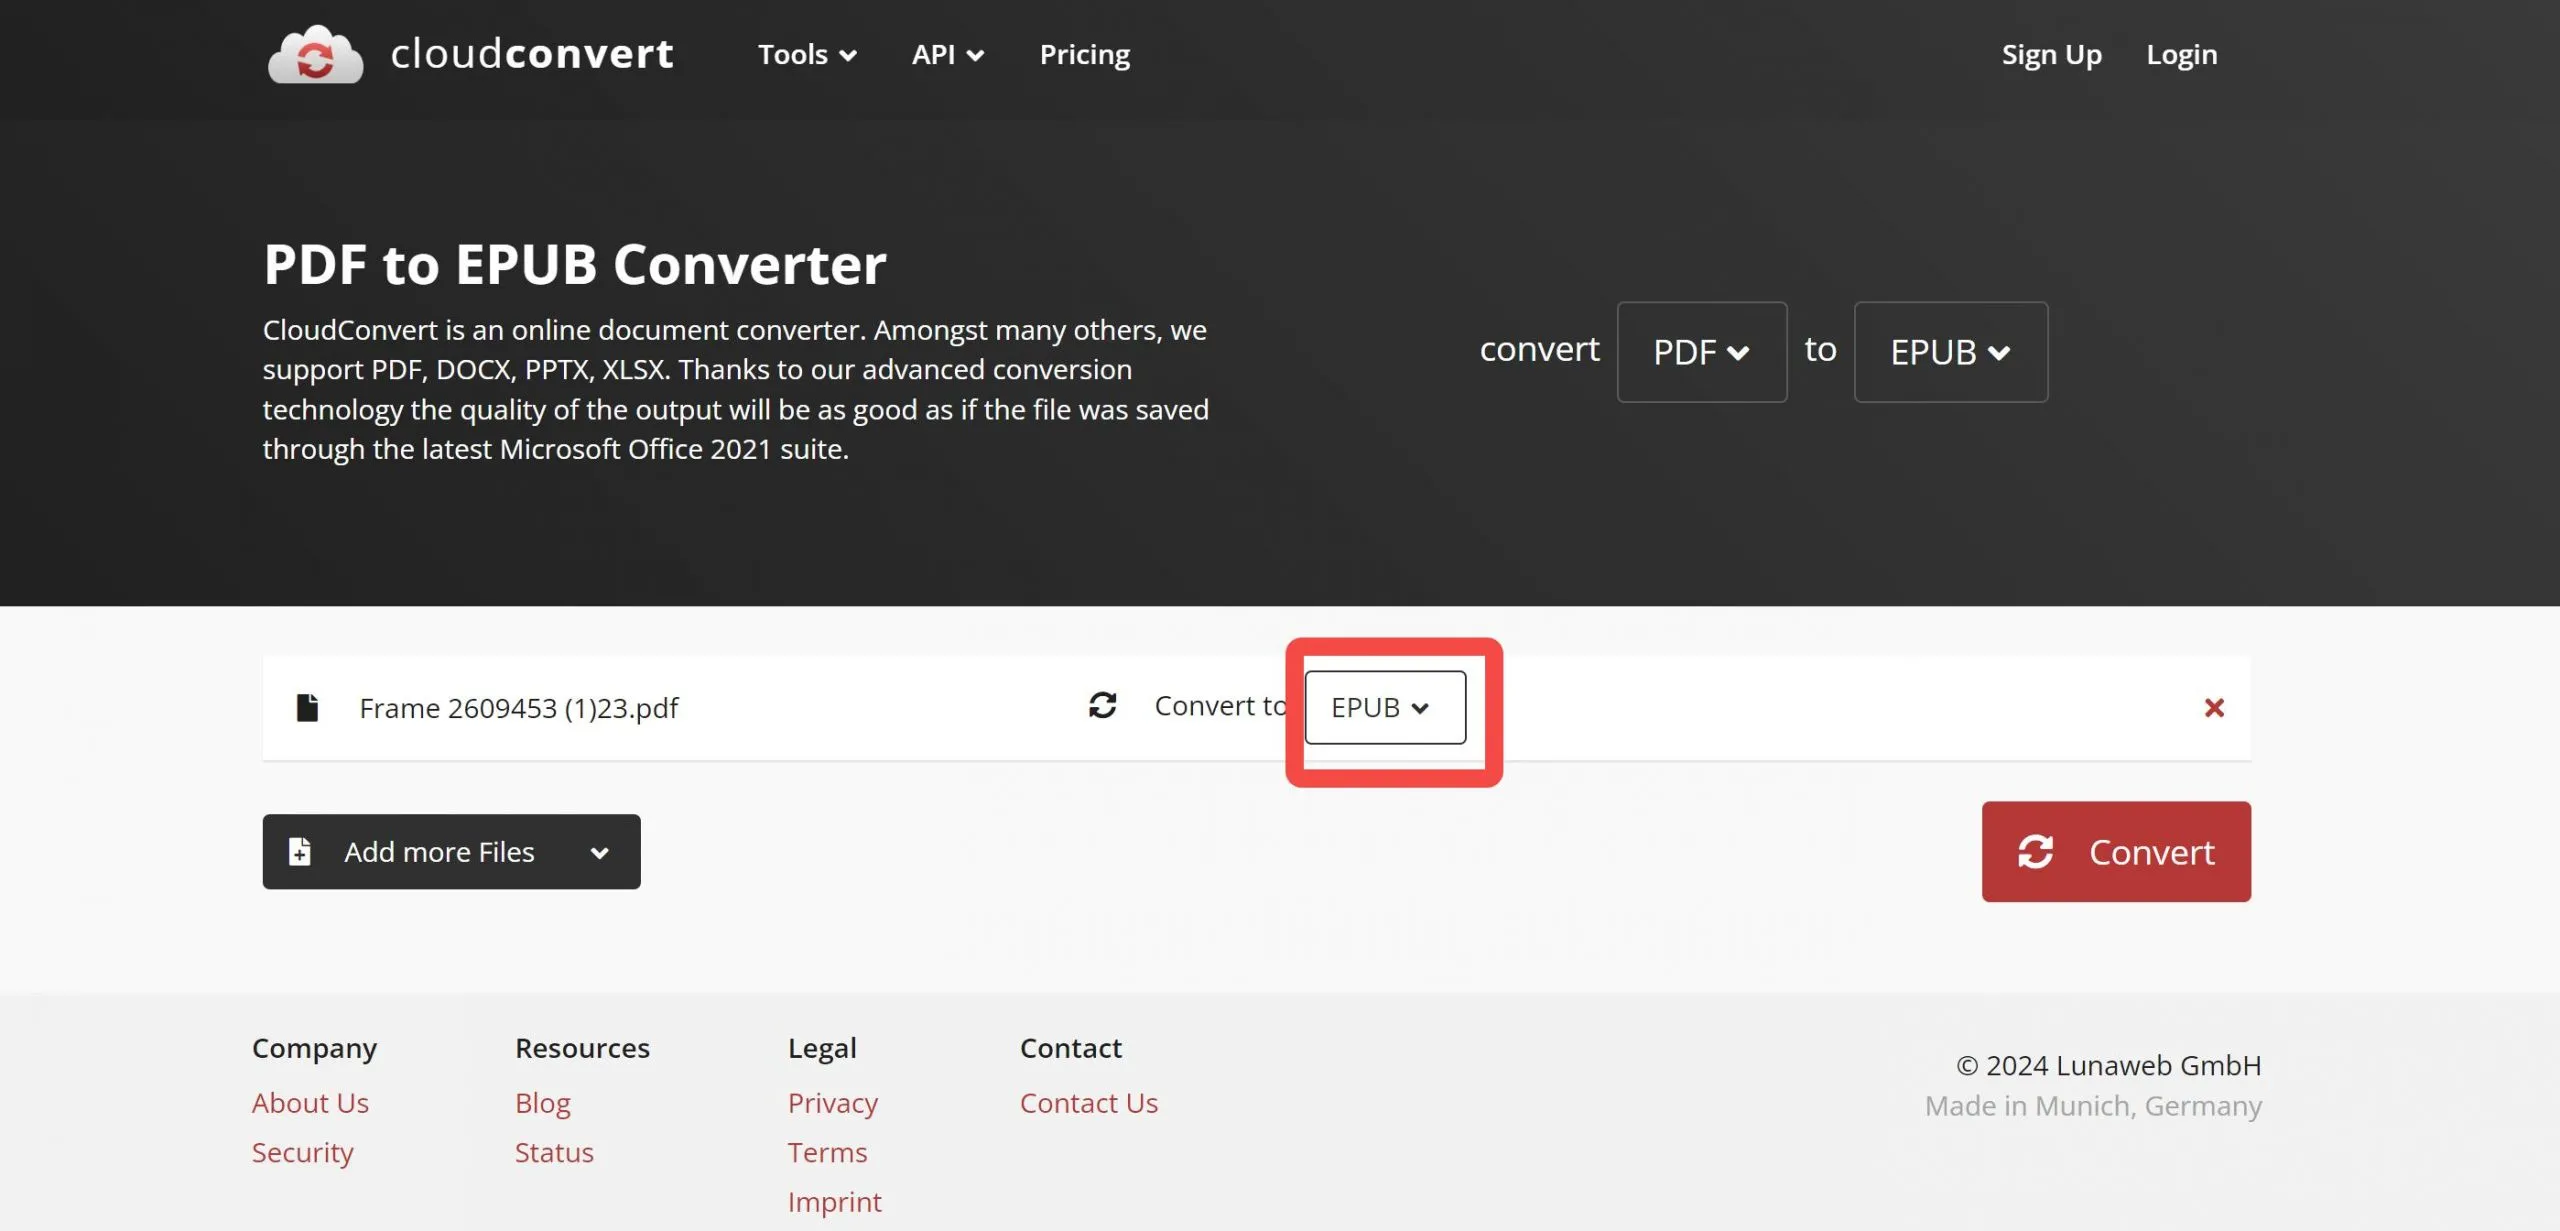Open the Contact Us page

click(1088, 1102)
